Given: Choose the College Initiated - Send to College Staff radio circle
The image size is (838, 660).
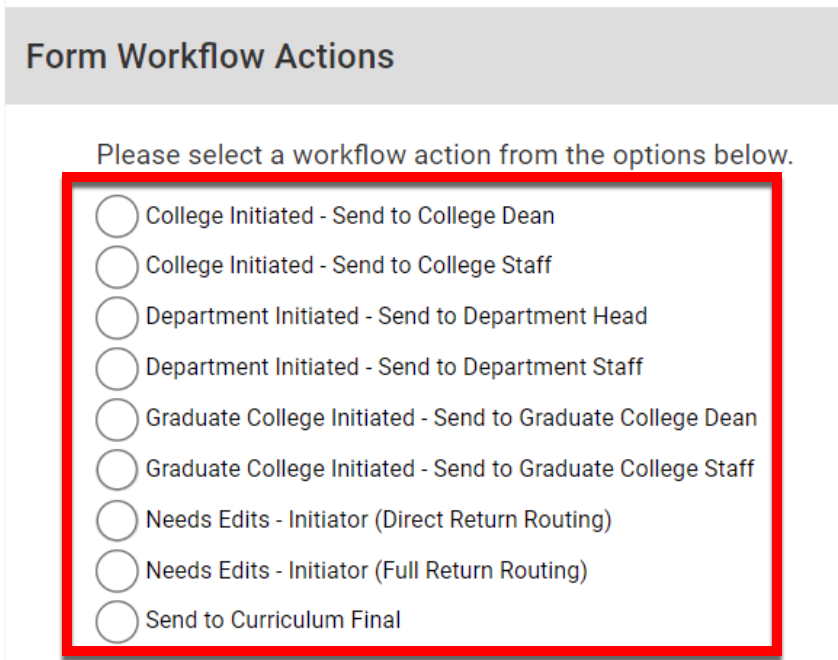Looking at the screenshot, I should 116,267.
